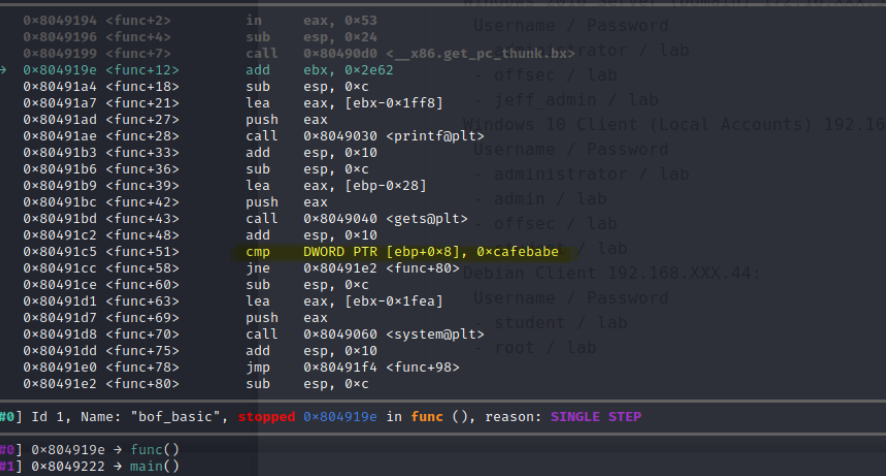Select the 'lea eax, [ebp-0x28]' instruction
886x476 pixels.
point(336,185)
